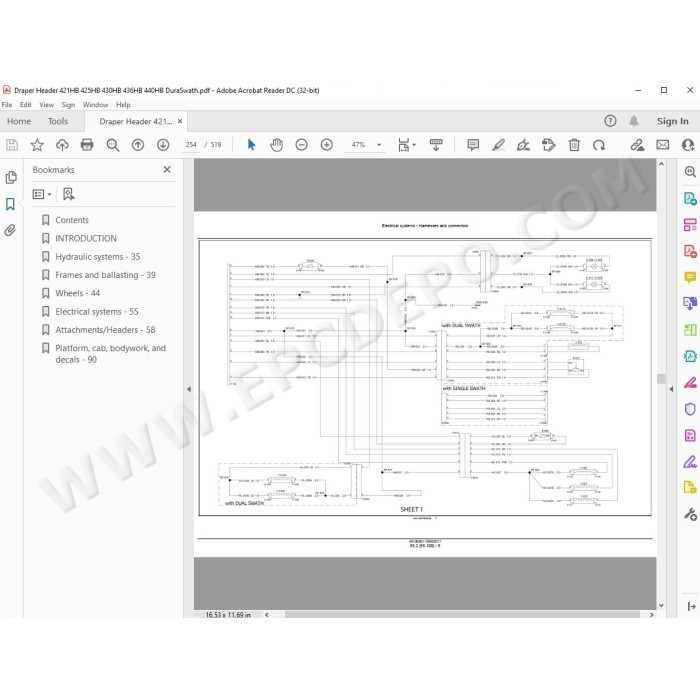This screenshot has height=700, width=700.
Task: Activate the Hand pan tool
Action: [277, 145]
